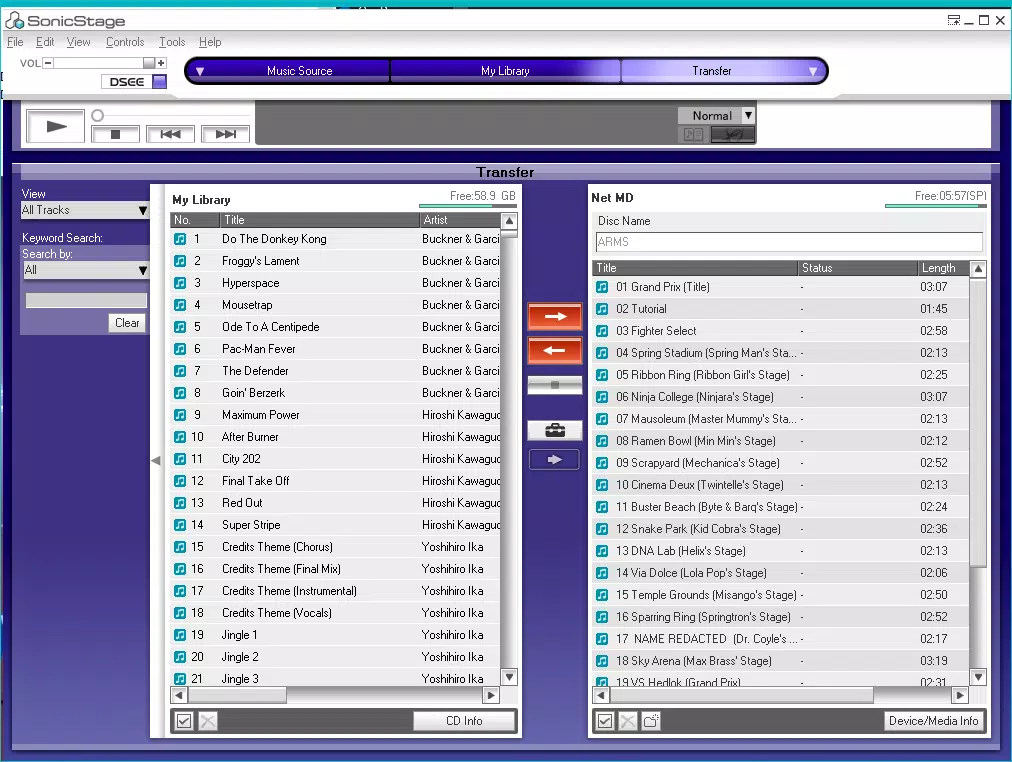Open the View menu

tap(78, 42)
